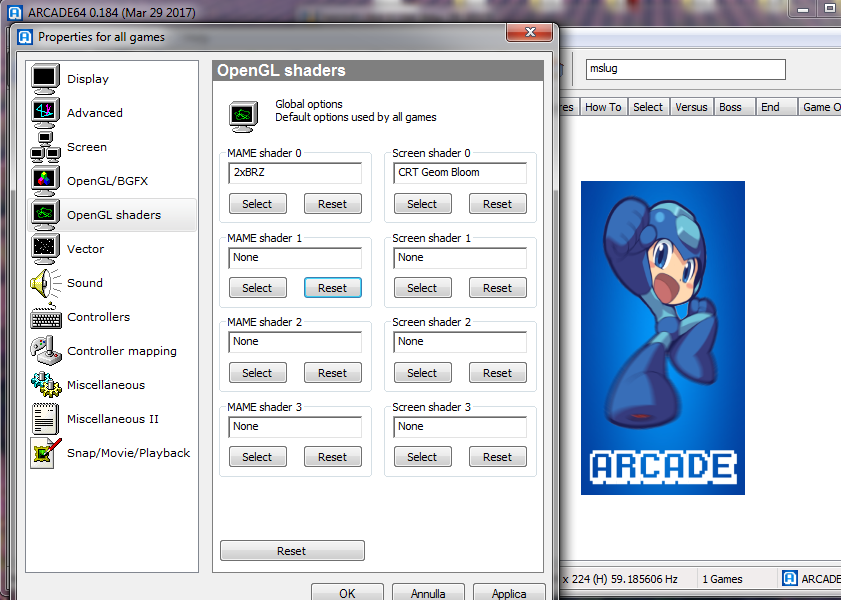Reset MAME shader 0

pyautogui.click(x=333, y=204)
